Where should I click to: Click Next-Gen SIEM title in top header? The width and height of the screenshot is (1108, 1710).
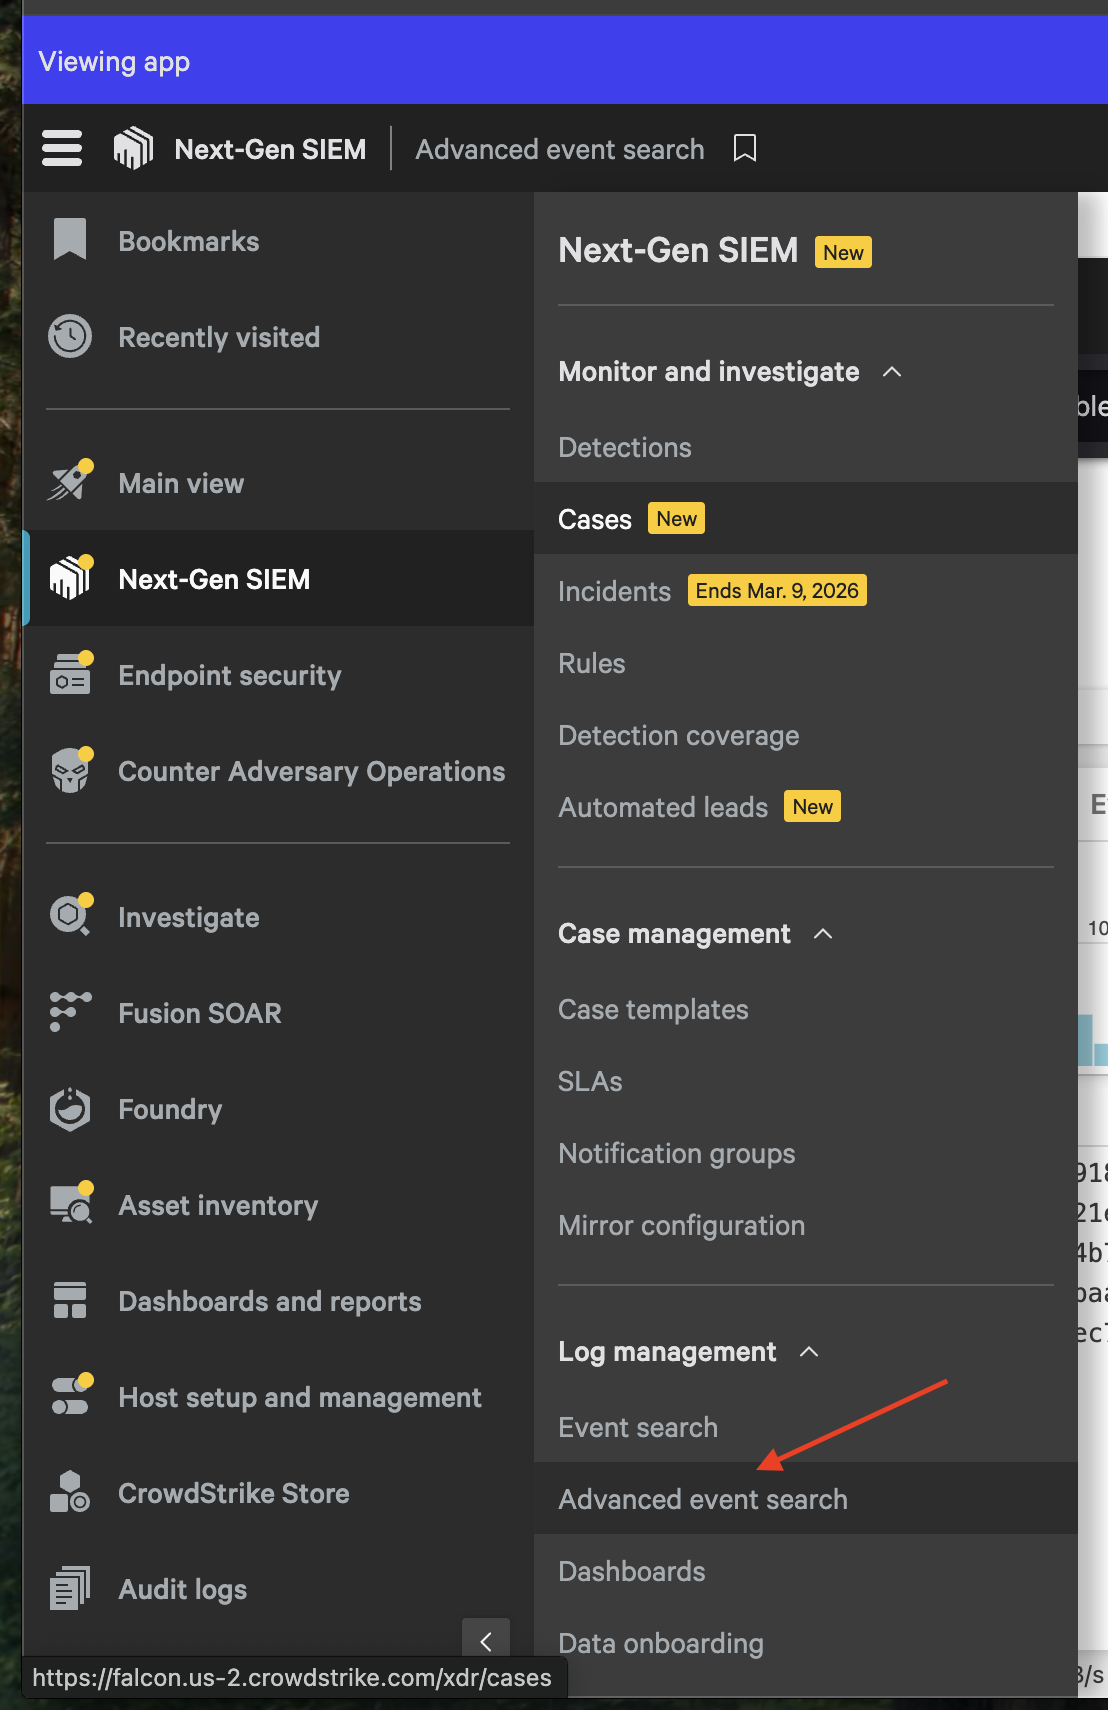[270, 149]
